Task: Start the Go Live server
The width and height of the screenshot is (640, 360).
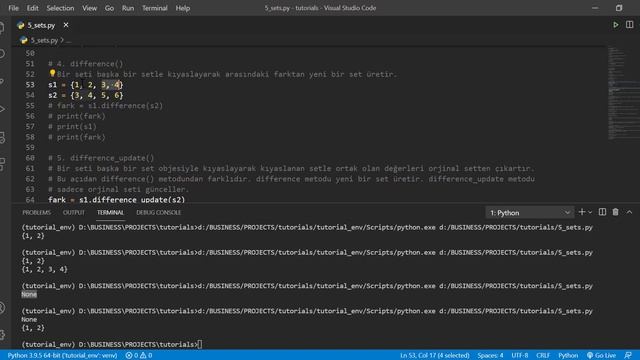Action: (601, 356)
